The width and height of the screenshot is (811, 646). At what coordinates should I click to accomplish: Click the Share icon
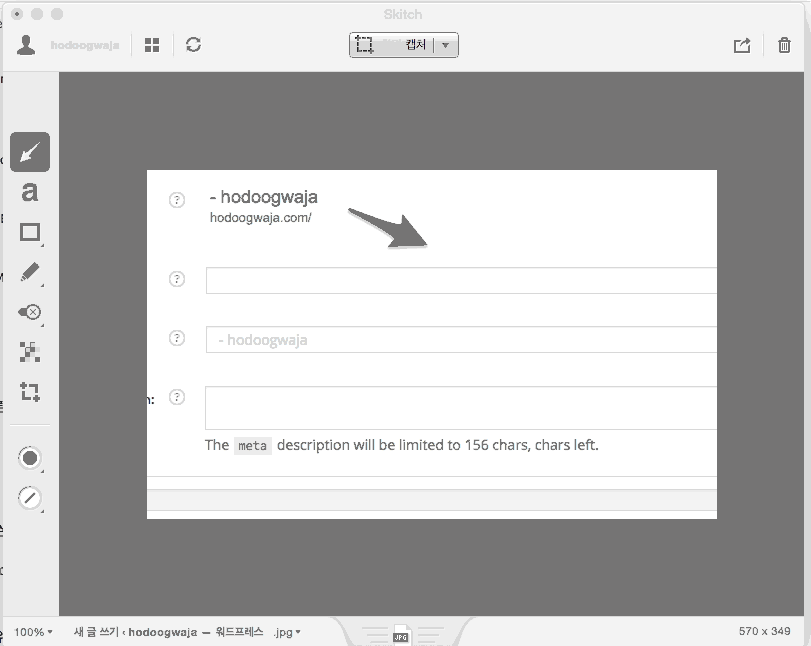[x=742, y=46]
